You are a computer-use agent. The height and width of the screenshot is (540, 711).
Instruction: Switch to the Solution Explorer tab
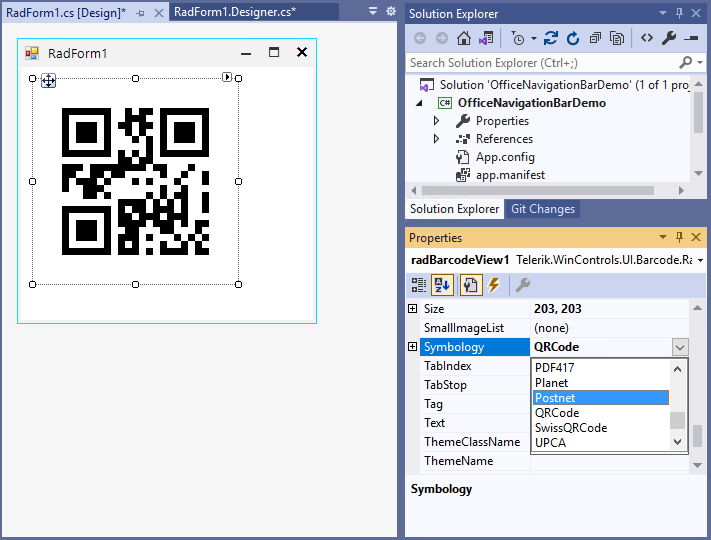pos(454,209)
